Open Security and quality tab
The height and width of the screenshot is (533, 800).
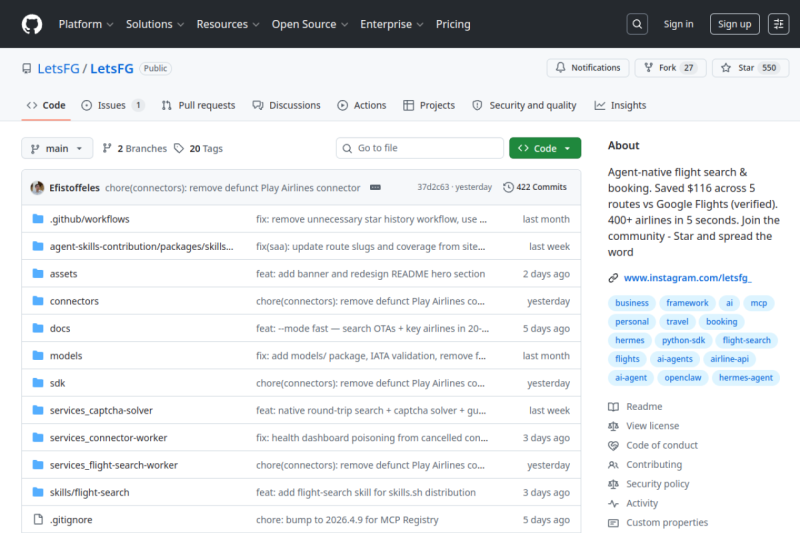coord(524,106)
